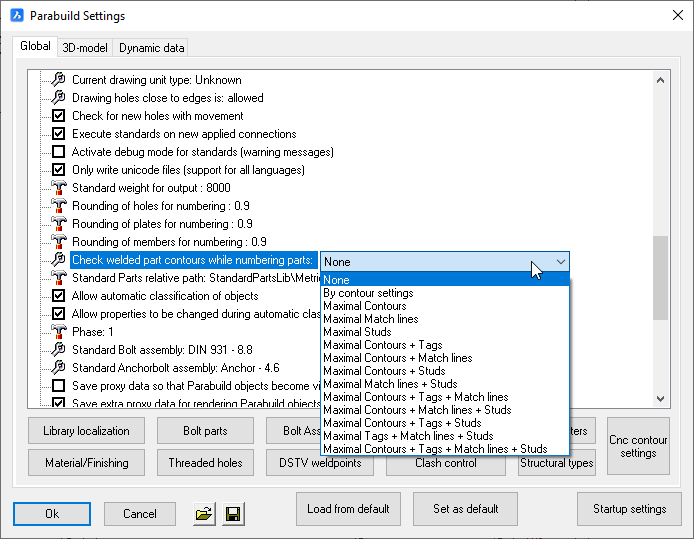
Task: Click the wrench icon beside Drawing holes close to edges
Action: pyautogui.click(x=59, y=98)
